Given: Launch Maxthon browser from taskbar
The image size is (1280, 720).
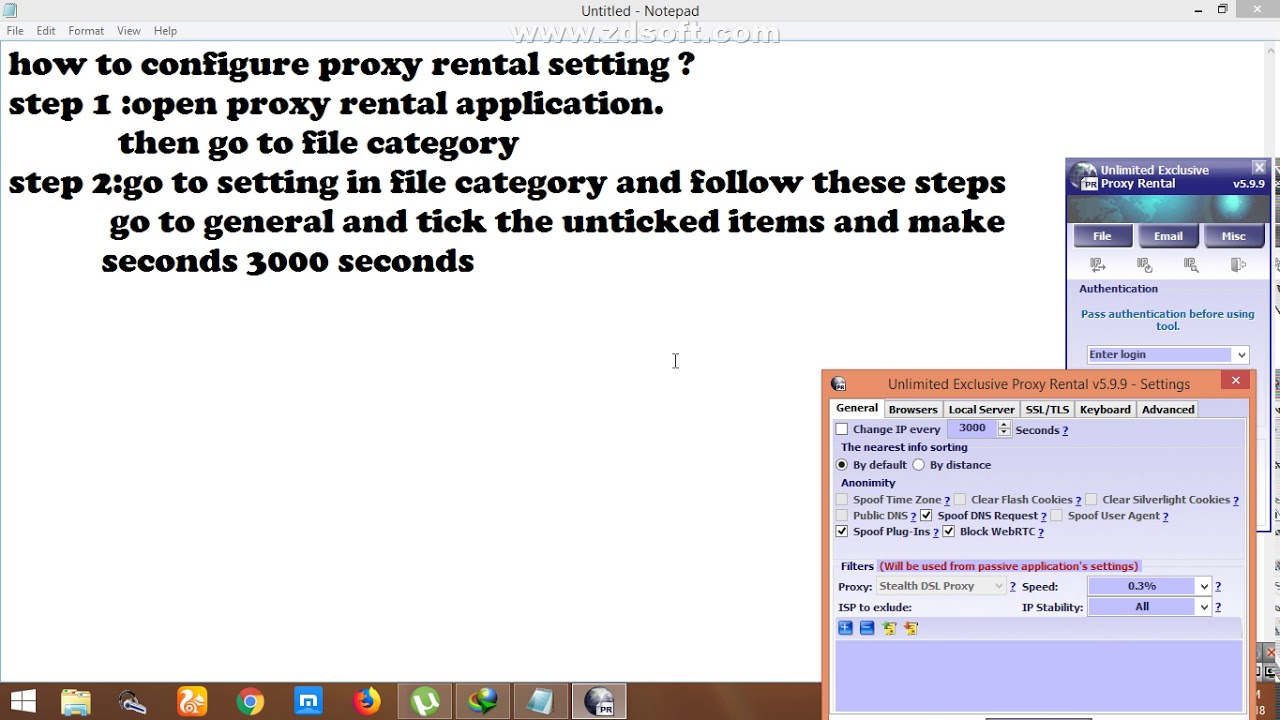Looking at the screenshot, I should [x=308, y=702].
